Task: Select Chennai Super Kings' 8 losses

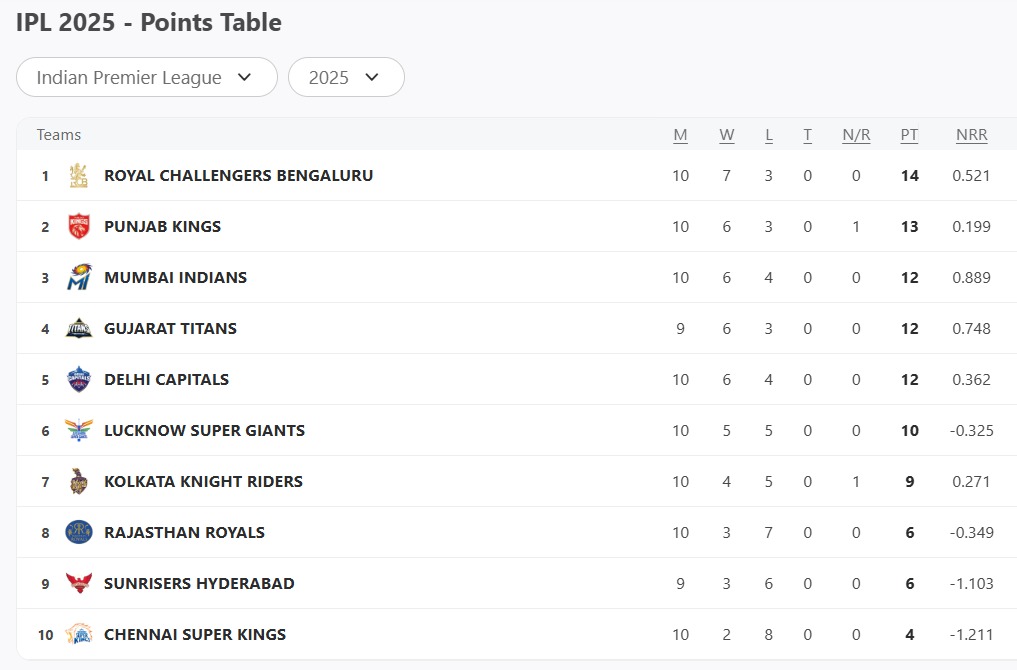Action: pos(769,634)
